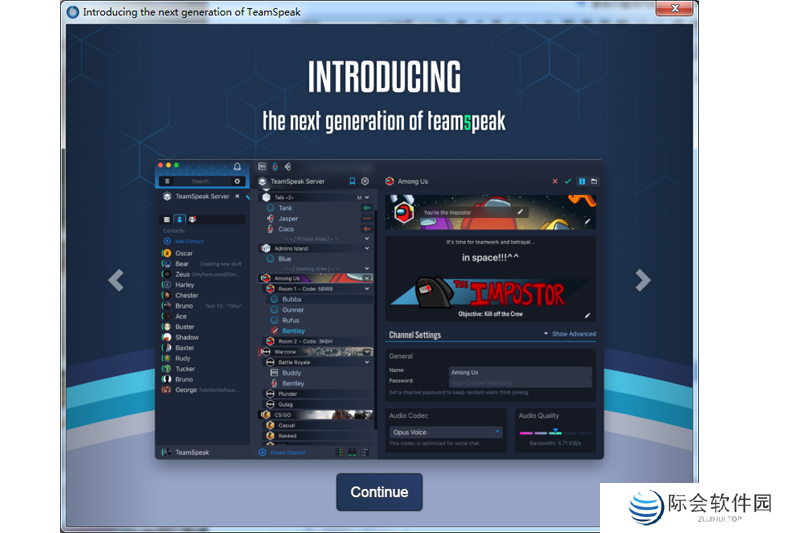
Task: Apply channel edits with green check icon
Action: click(567, 182)
